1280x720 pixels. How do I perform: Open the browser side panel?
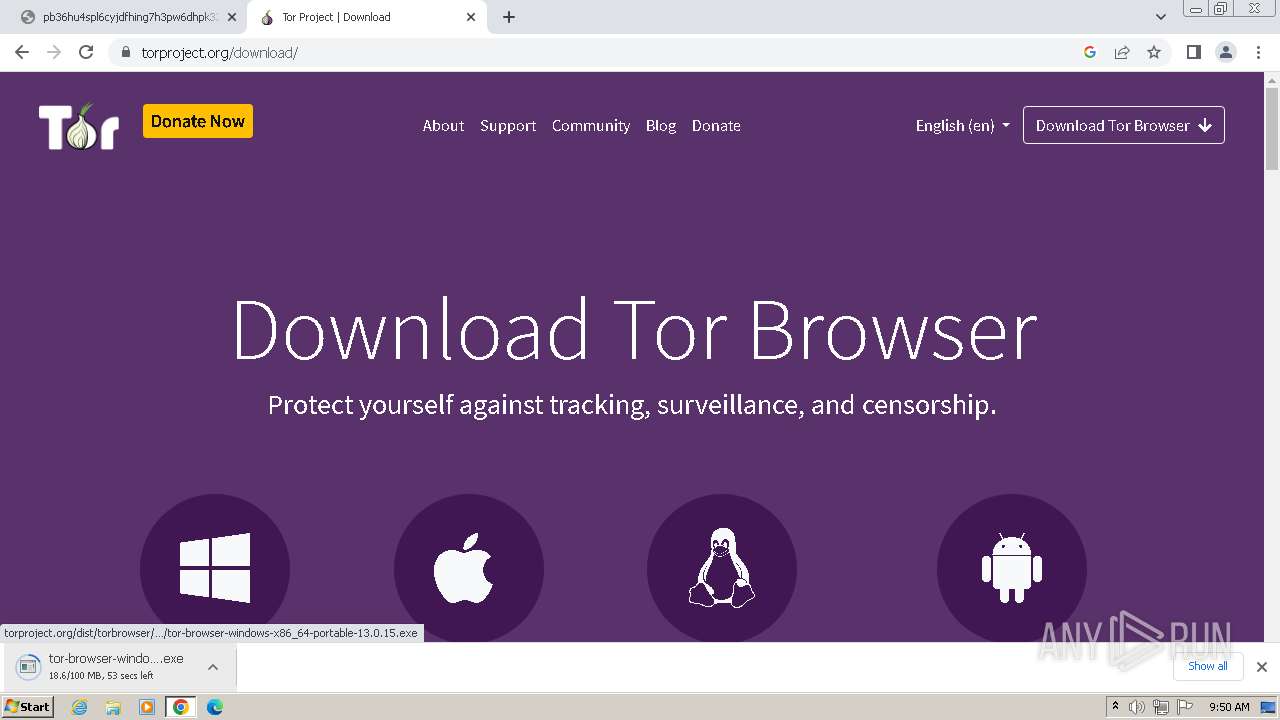1193,52
